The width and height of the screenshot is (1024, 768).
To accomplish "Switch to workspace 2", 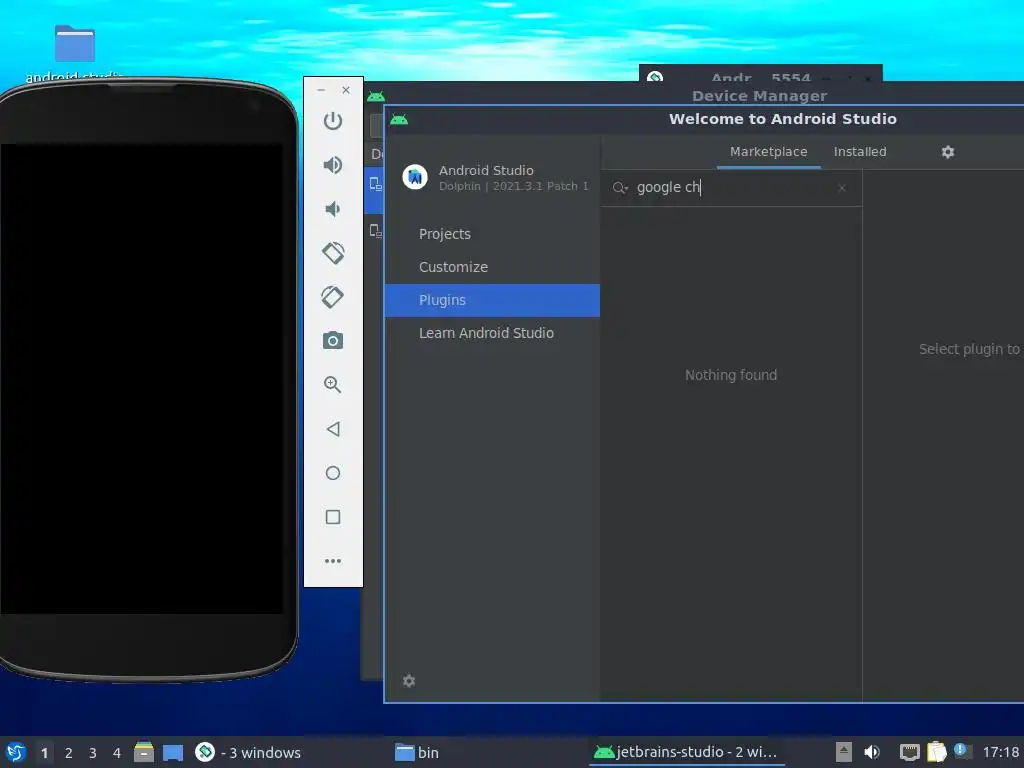I will point(69,753).
